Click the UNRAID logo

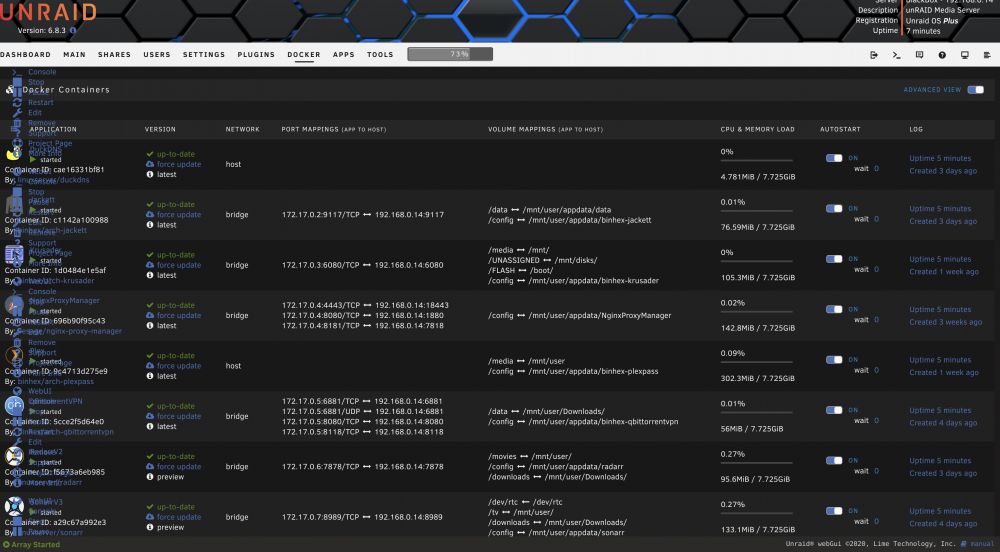click(x=48, y=12)
